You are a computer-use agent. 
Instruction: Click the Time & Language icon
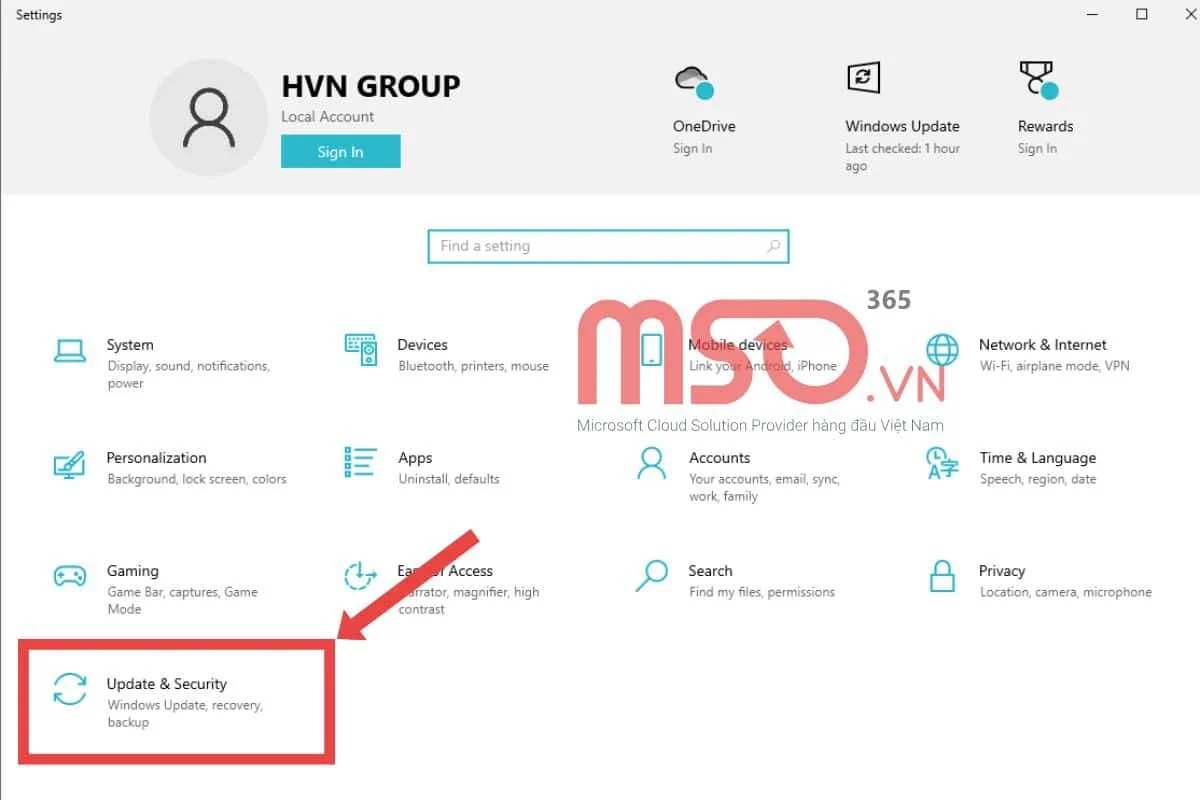942,463
